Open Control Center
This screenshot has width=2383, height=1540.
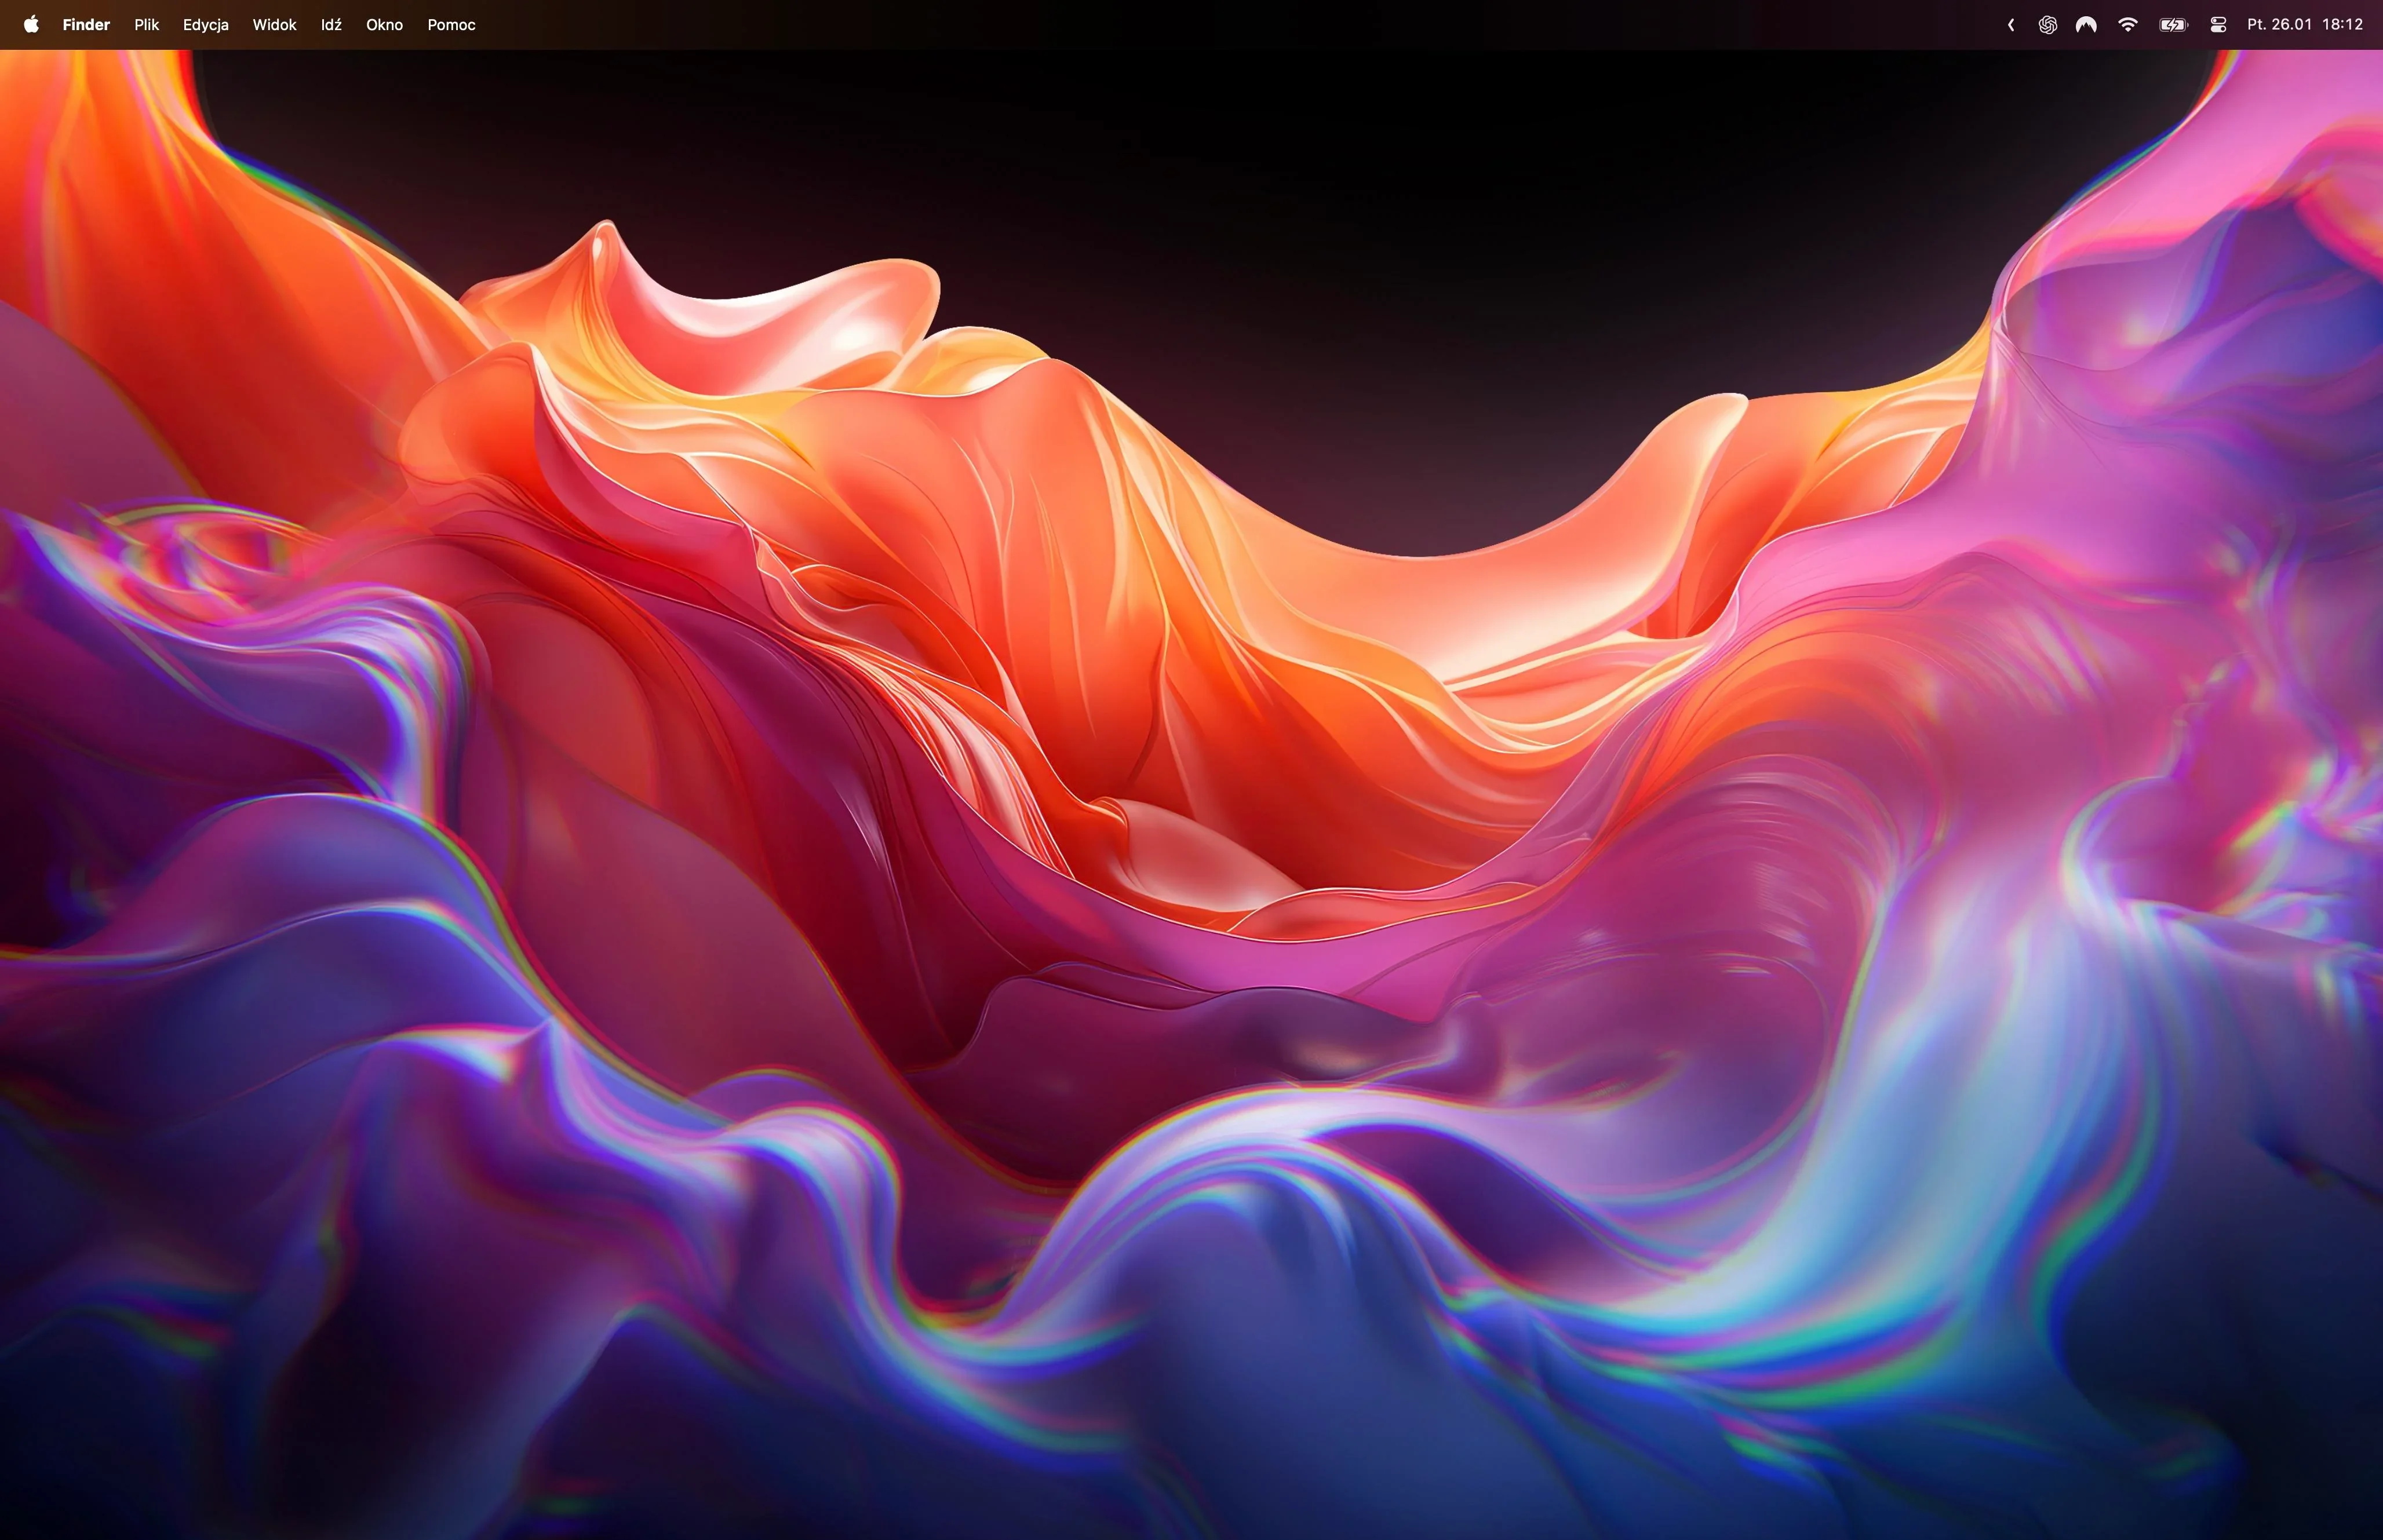click(x=2218, y=25)
